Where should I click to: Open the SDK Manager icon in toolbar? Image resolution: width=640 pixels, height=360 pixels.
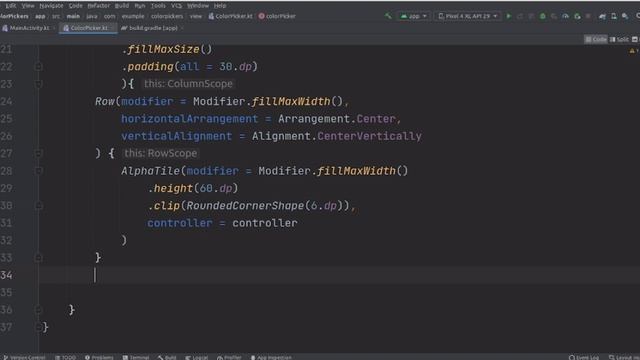click(x=625, y=16)
